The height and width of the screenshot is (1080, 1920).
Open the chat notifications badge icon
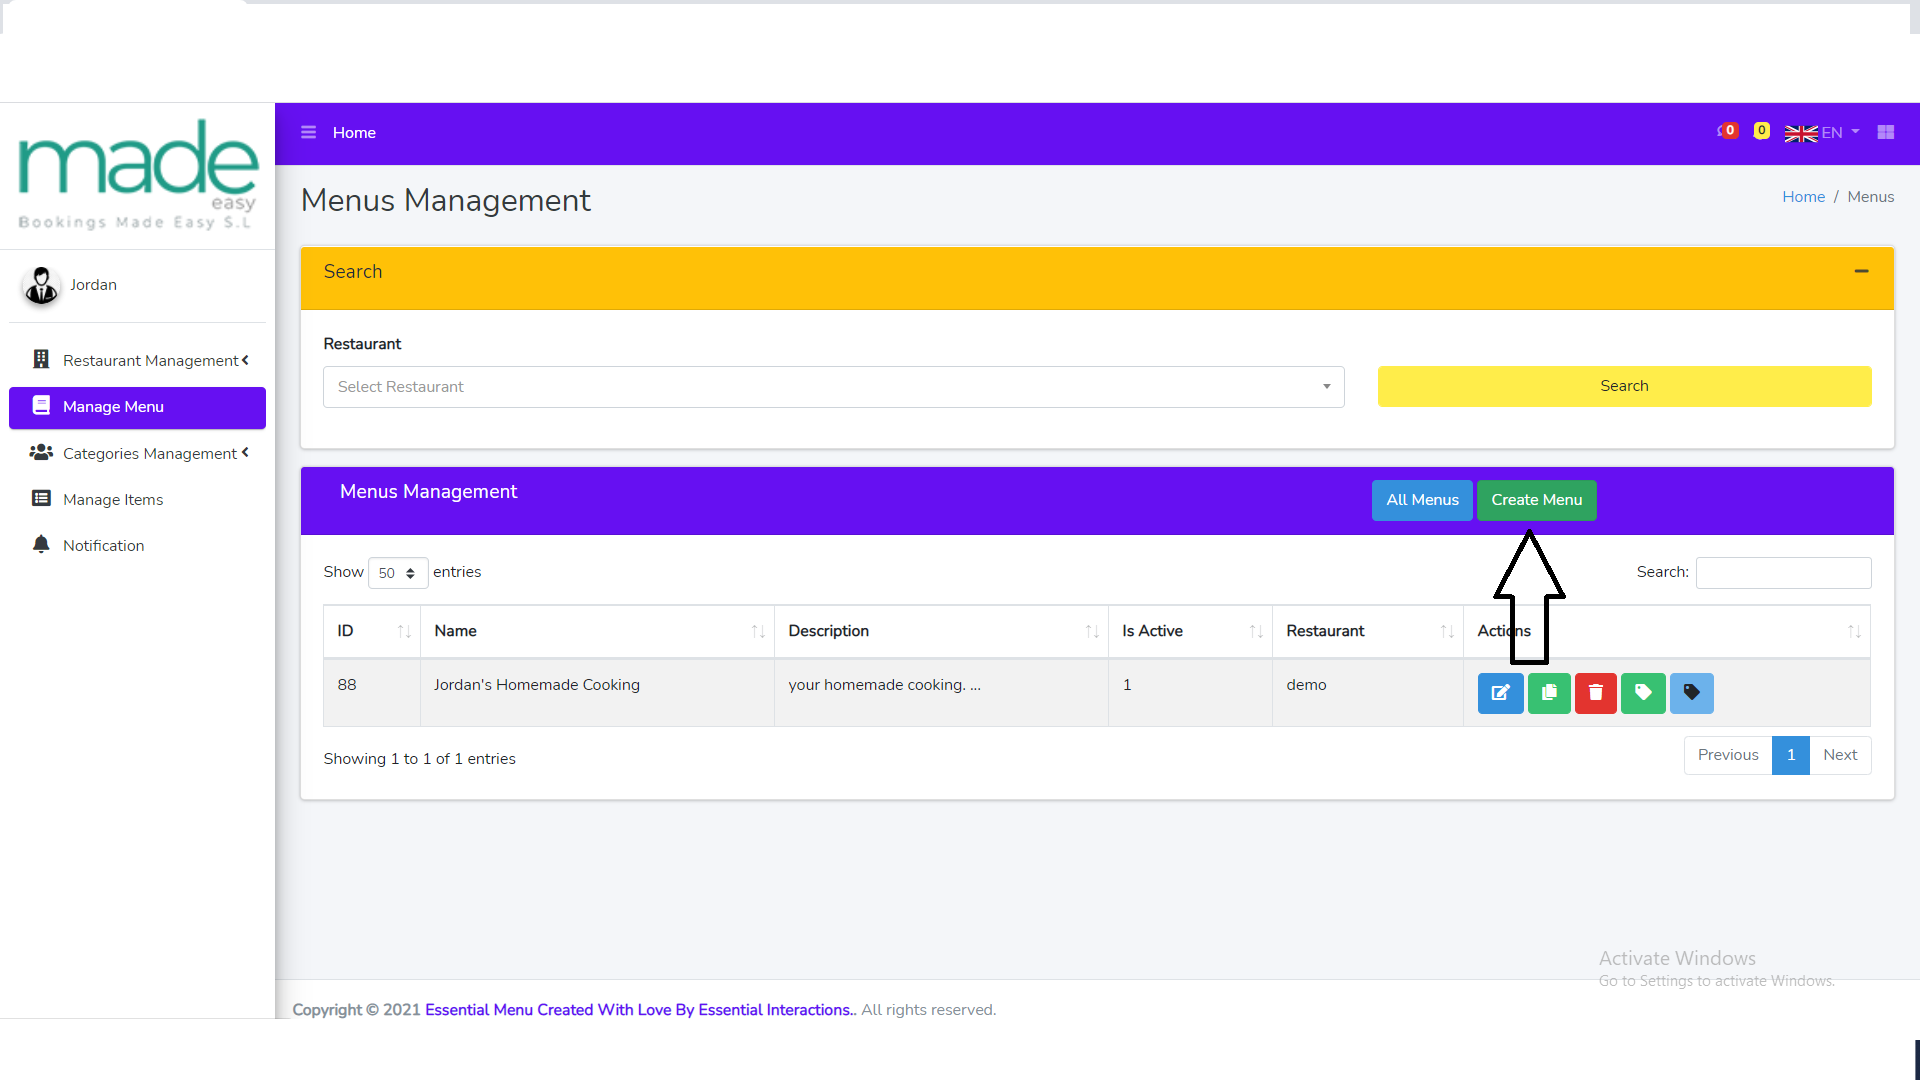coord(1727,131)
